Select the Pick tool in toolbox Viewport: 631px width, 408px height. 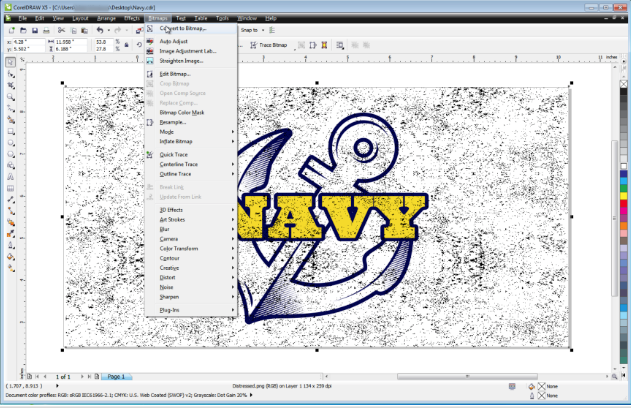11,62
